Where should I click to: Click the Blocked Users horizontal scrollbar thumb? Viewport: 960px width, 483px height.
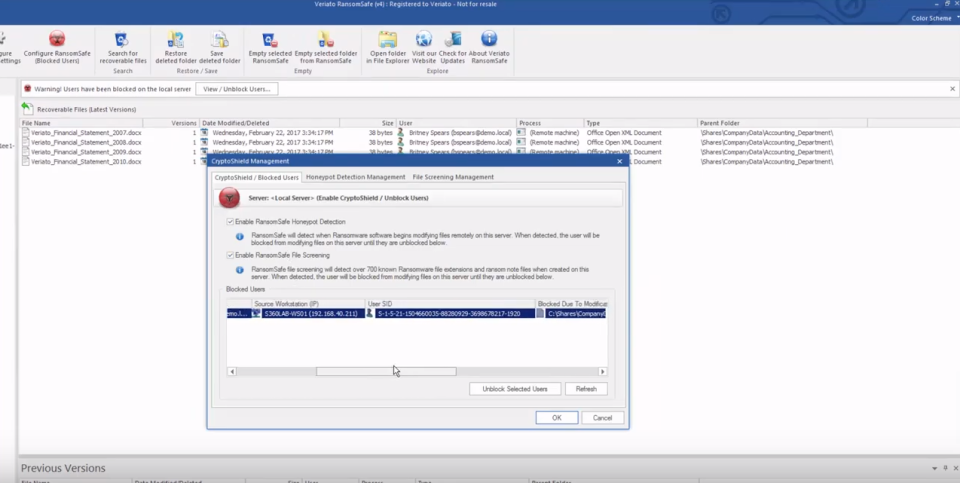(386, 371)
